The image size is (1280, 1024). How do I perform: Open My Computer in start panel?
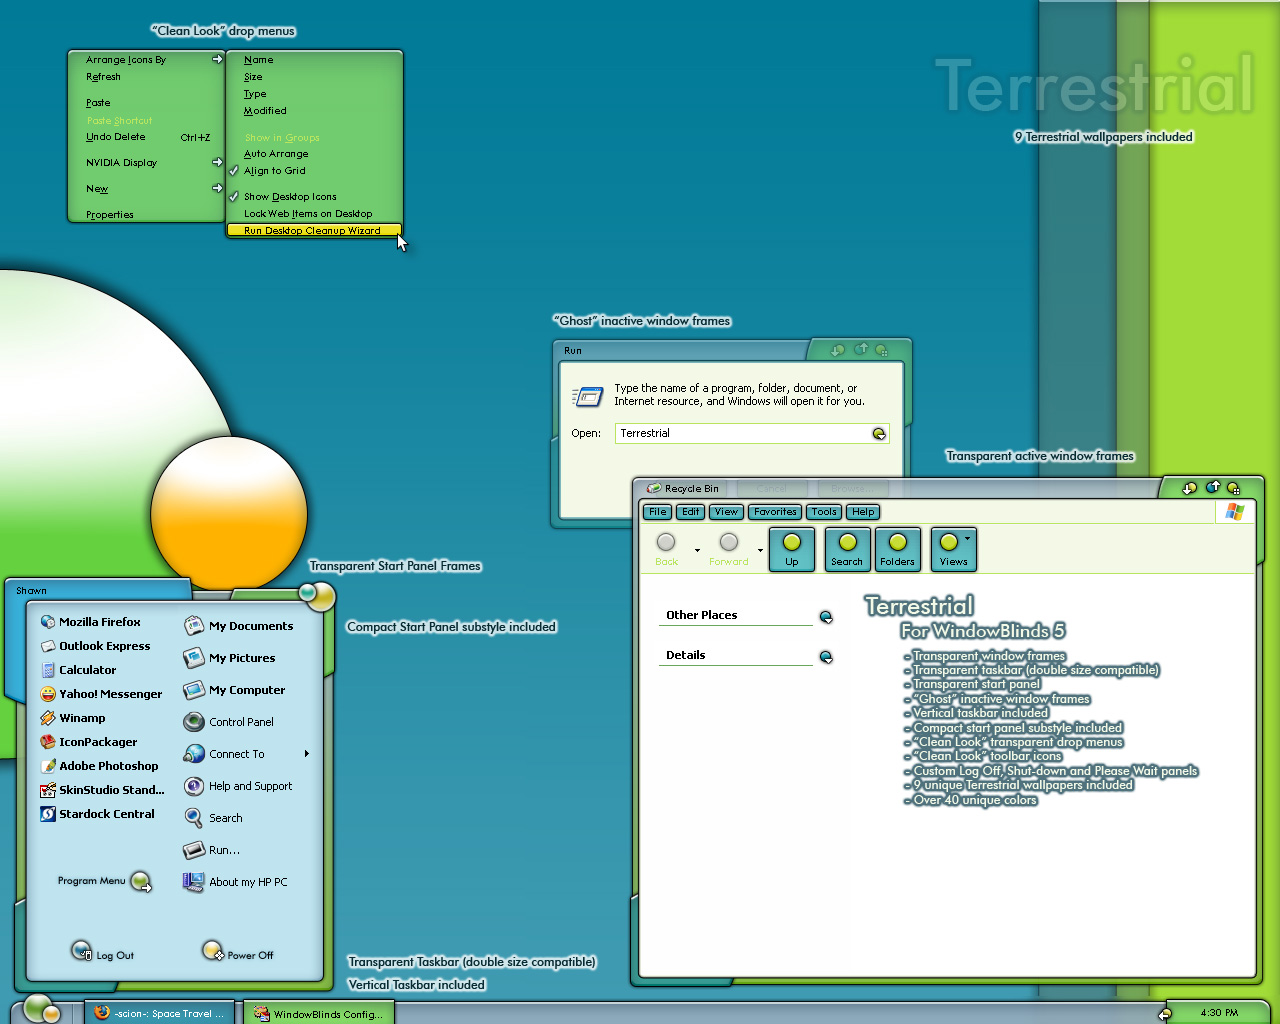[235, 690]
